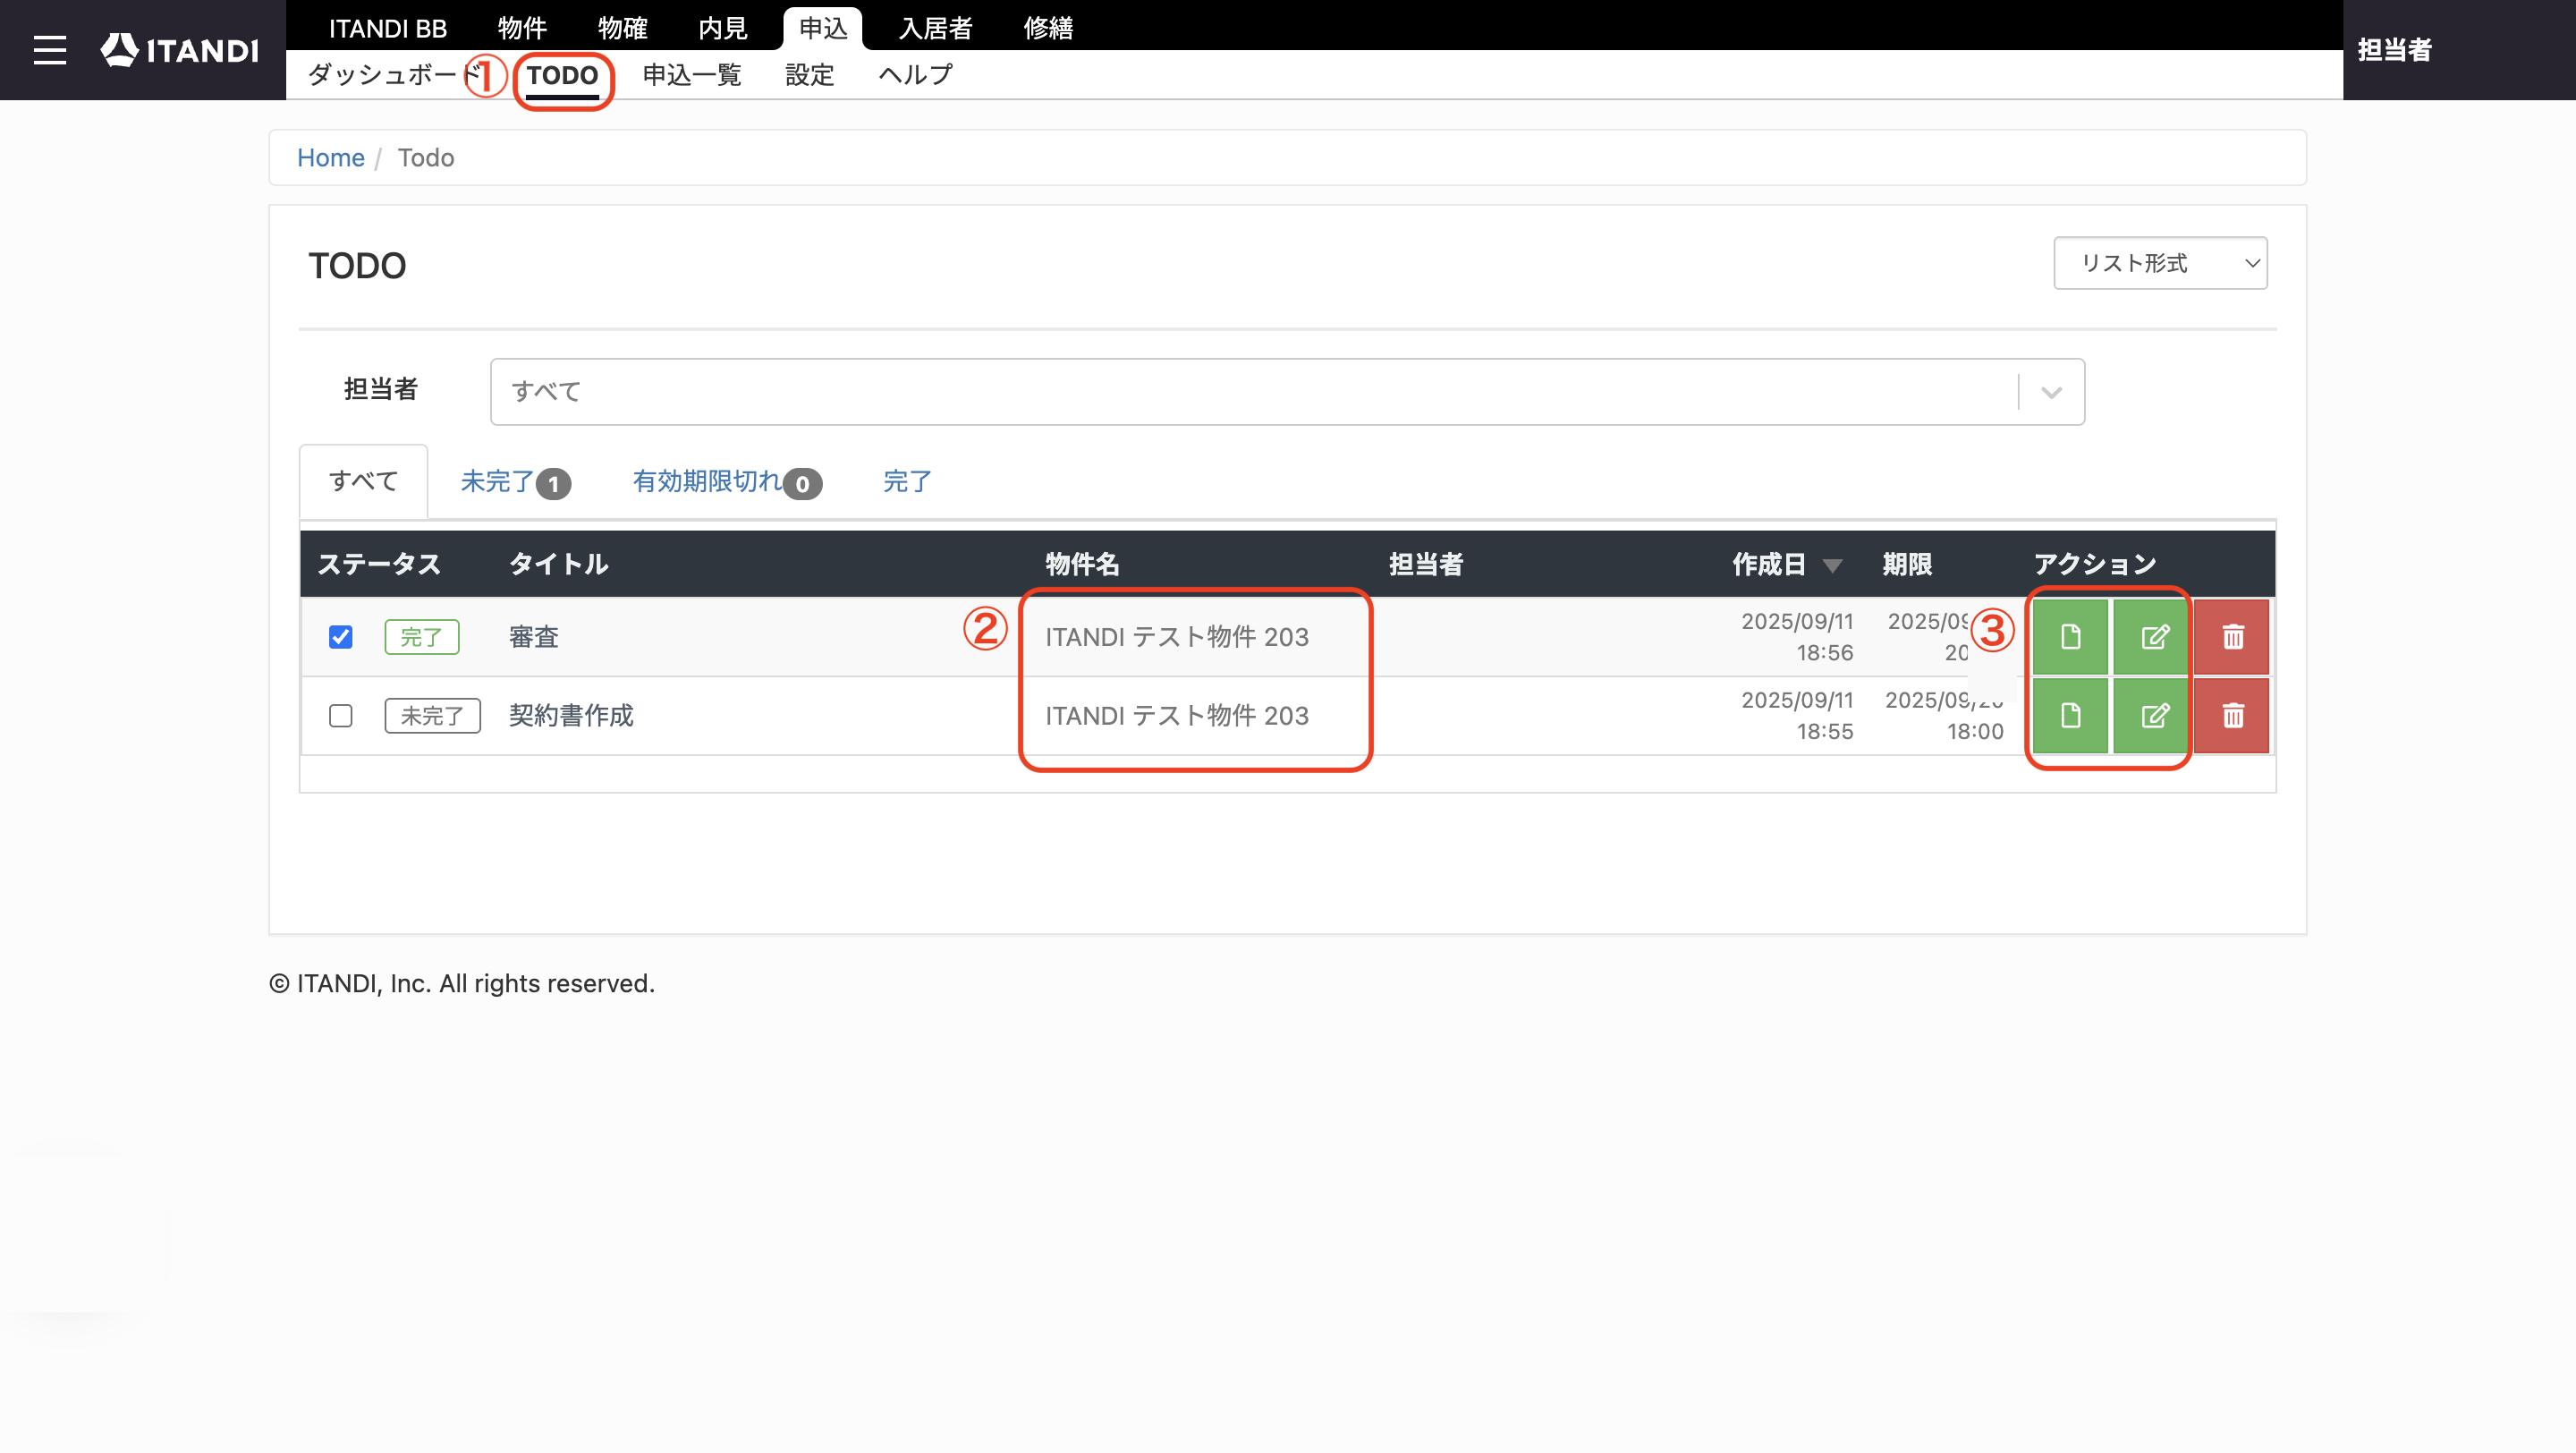Open the 担当者 すべて filter dropdown
This screenshot has height=1453, width=2576.
1287,392
